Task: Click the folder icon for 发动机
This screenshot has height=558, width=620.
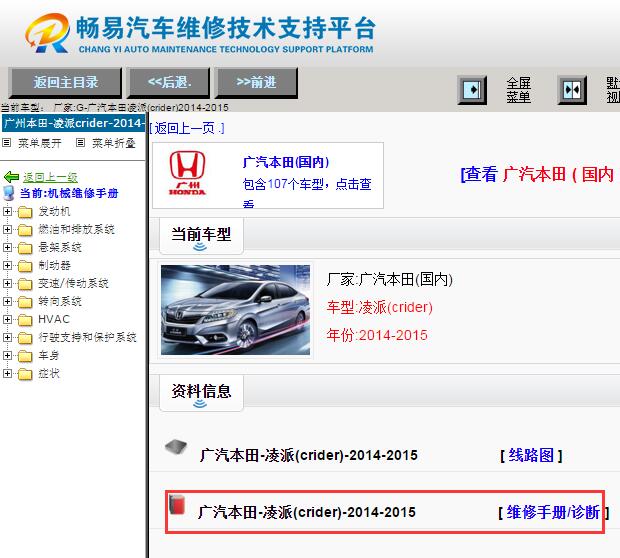Action: [25, 212]
